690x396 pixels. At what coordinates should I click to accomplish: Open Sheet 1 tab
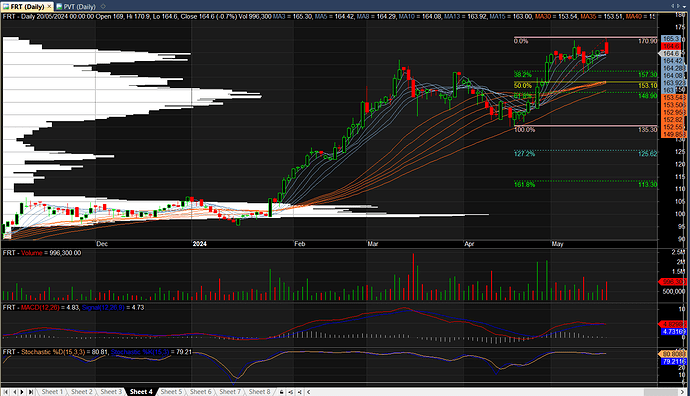point(52,392)
